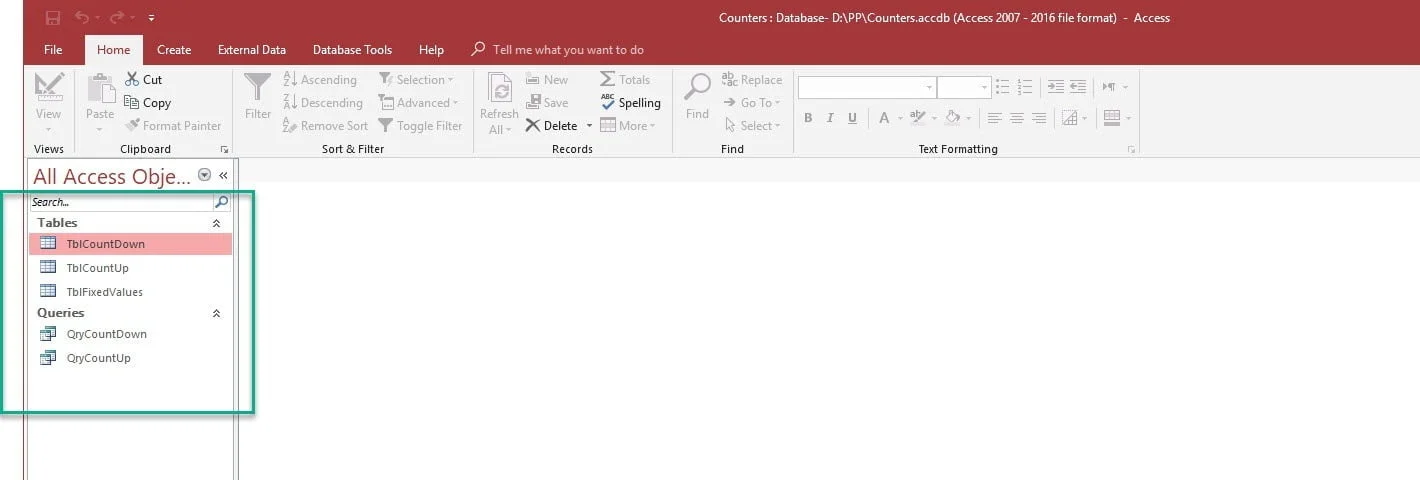Open the Help tab

coord(431,49)
